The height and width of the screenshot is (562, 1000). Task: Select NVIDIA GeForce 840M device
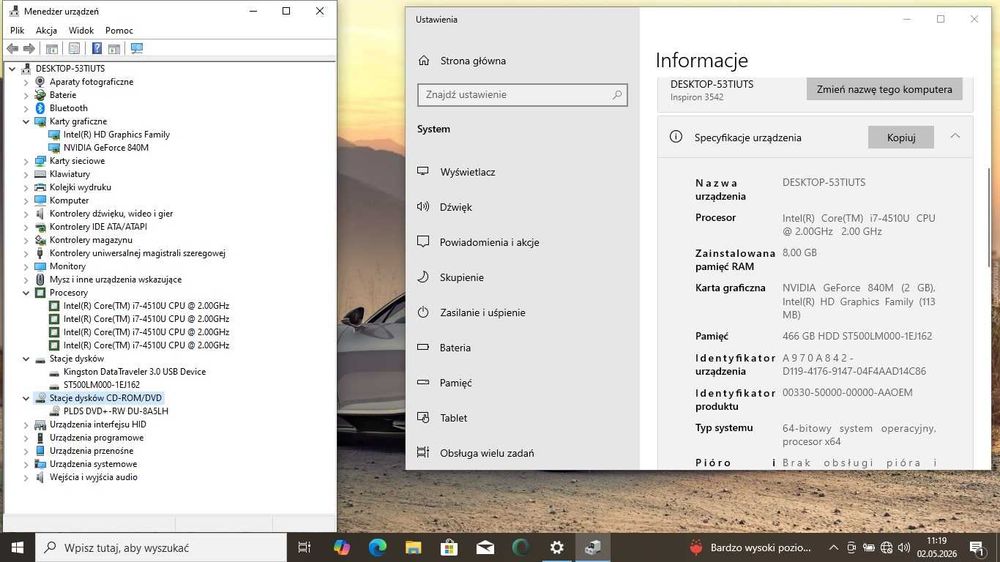(106, 147)
